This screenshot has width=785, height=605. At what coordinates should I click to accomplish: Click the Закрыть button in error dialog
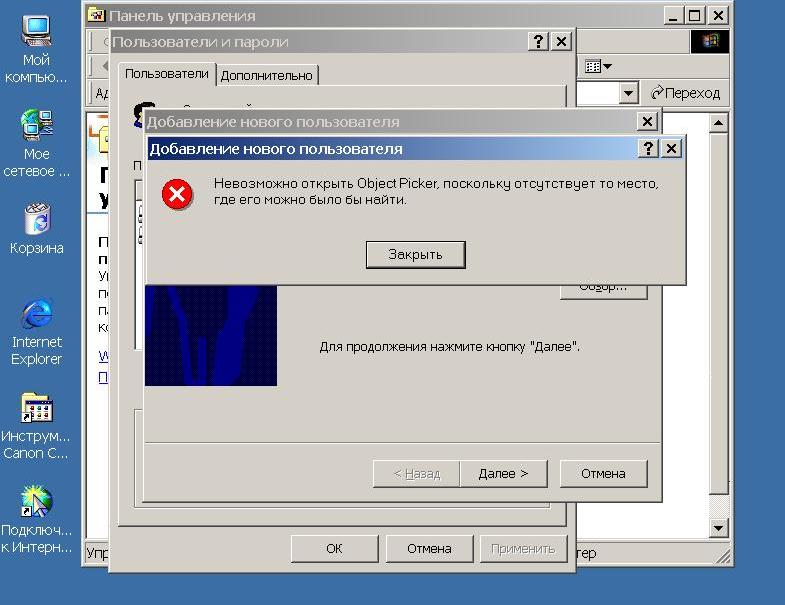click(416, 254)
